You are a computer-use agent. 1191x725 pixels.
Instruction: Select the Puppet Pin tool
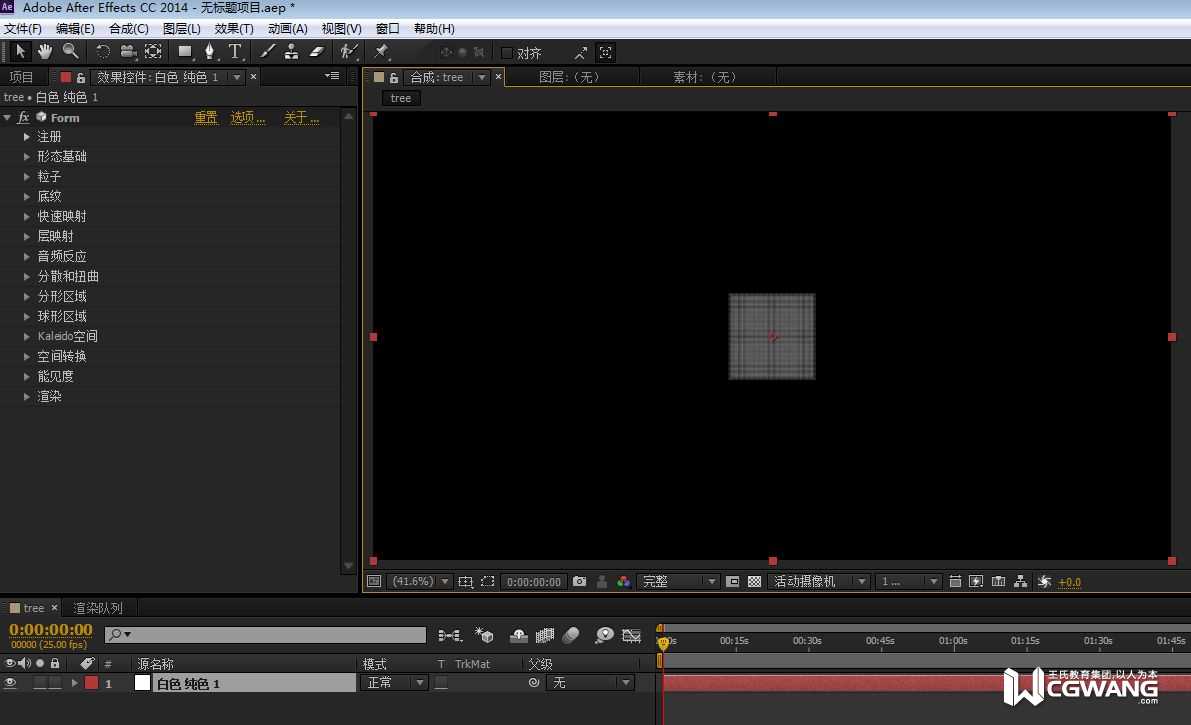pos(381,52)
